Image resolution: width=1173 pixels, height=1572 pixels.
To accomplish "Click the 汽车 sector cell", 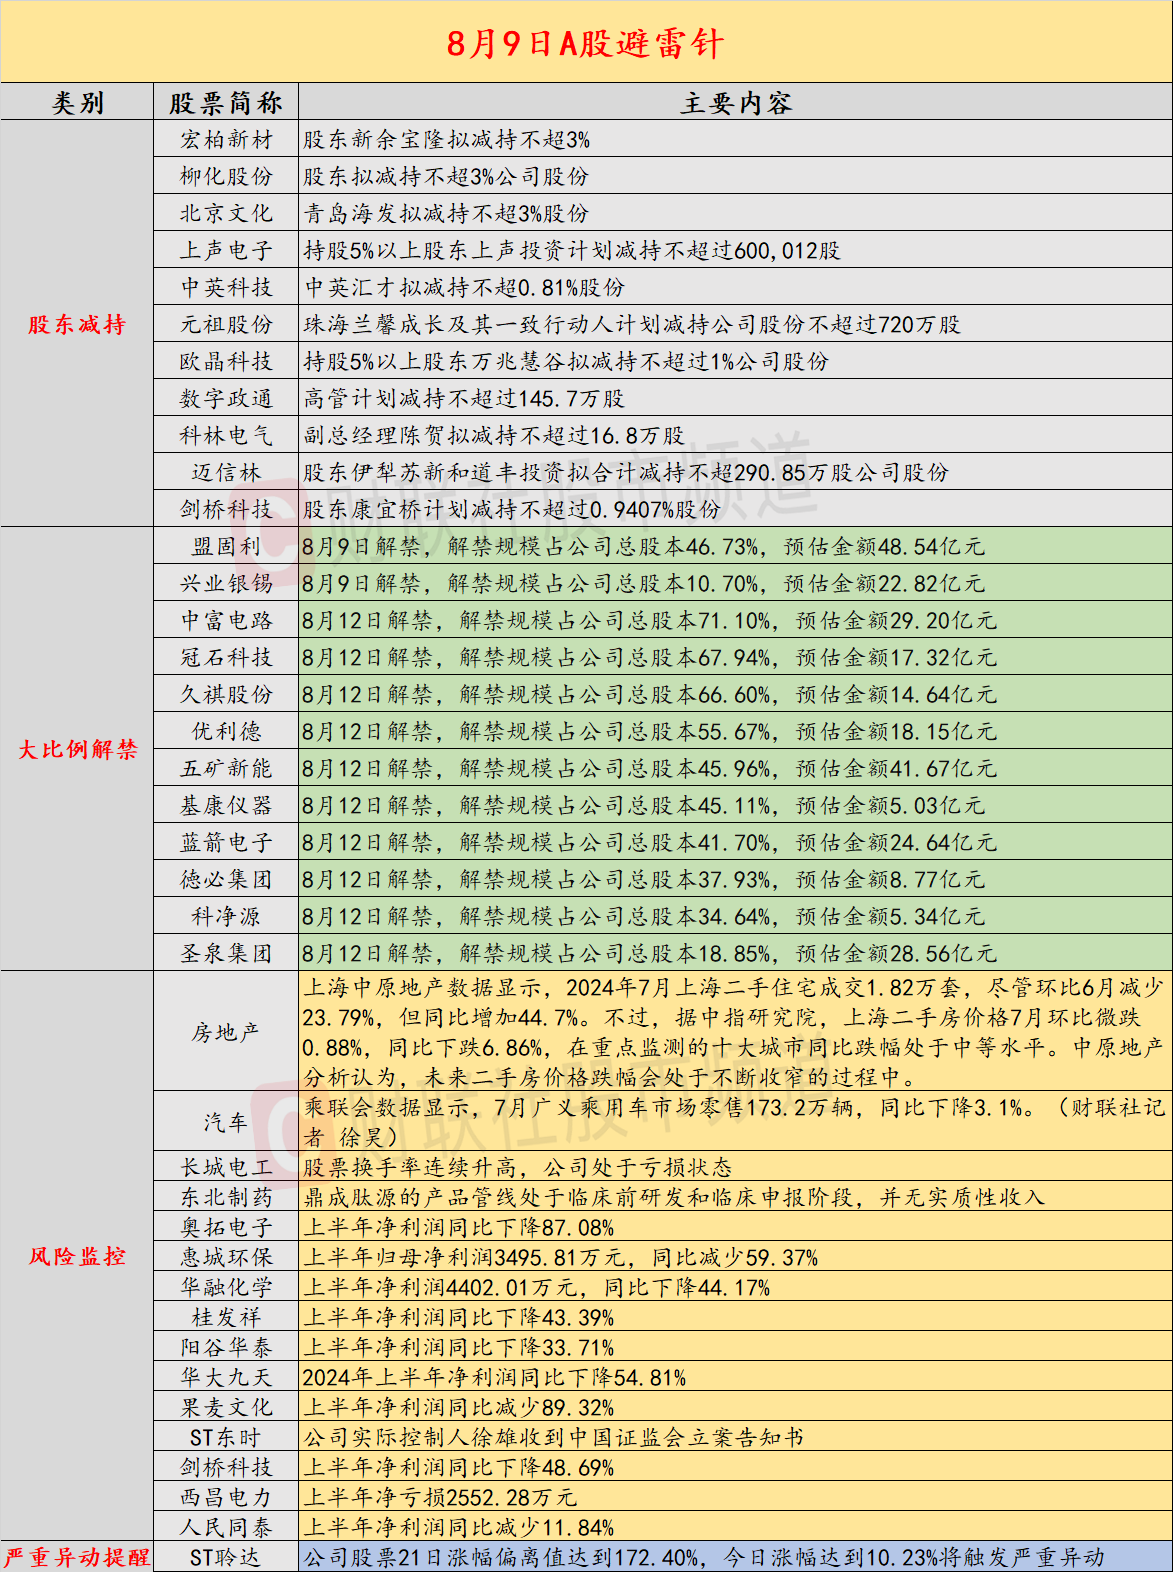I will click(226, 1122).
